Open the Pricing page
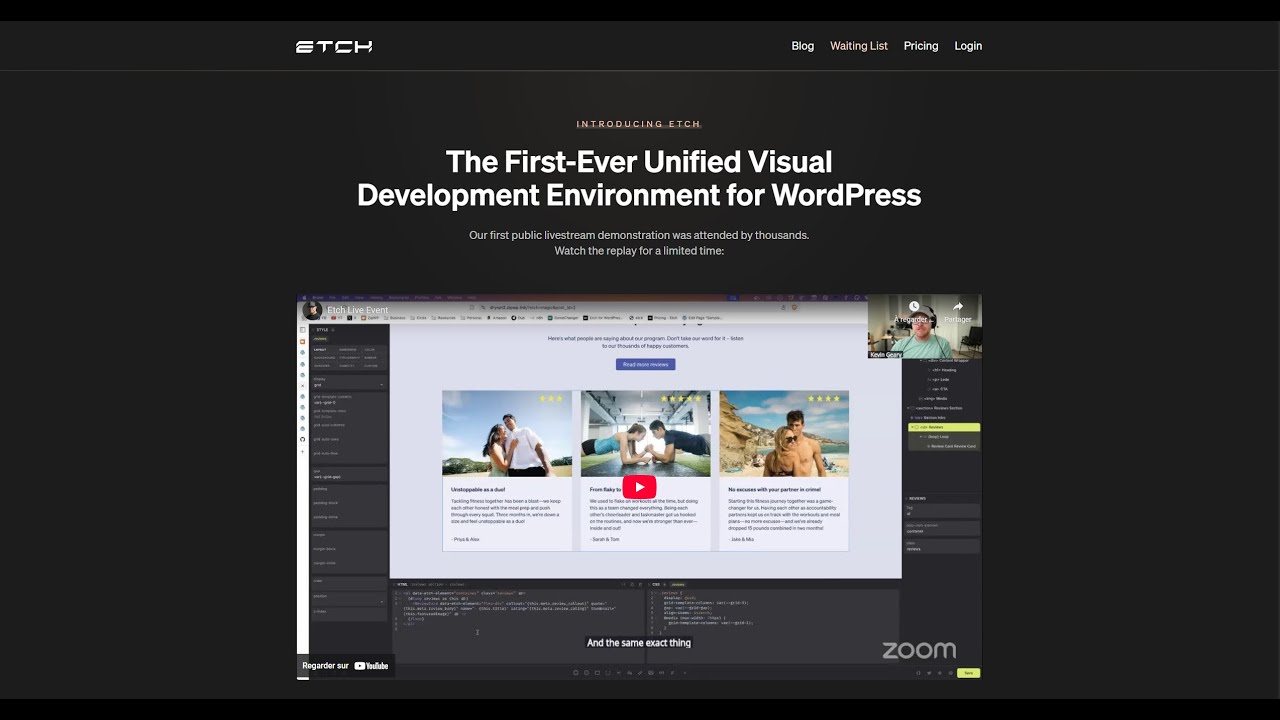The image size is (1280, 720). [921, 46]
